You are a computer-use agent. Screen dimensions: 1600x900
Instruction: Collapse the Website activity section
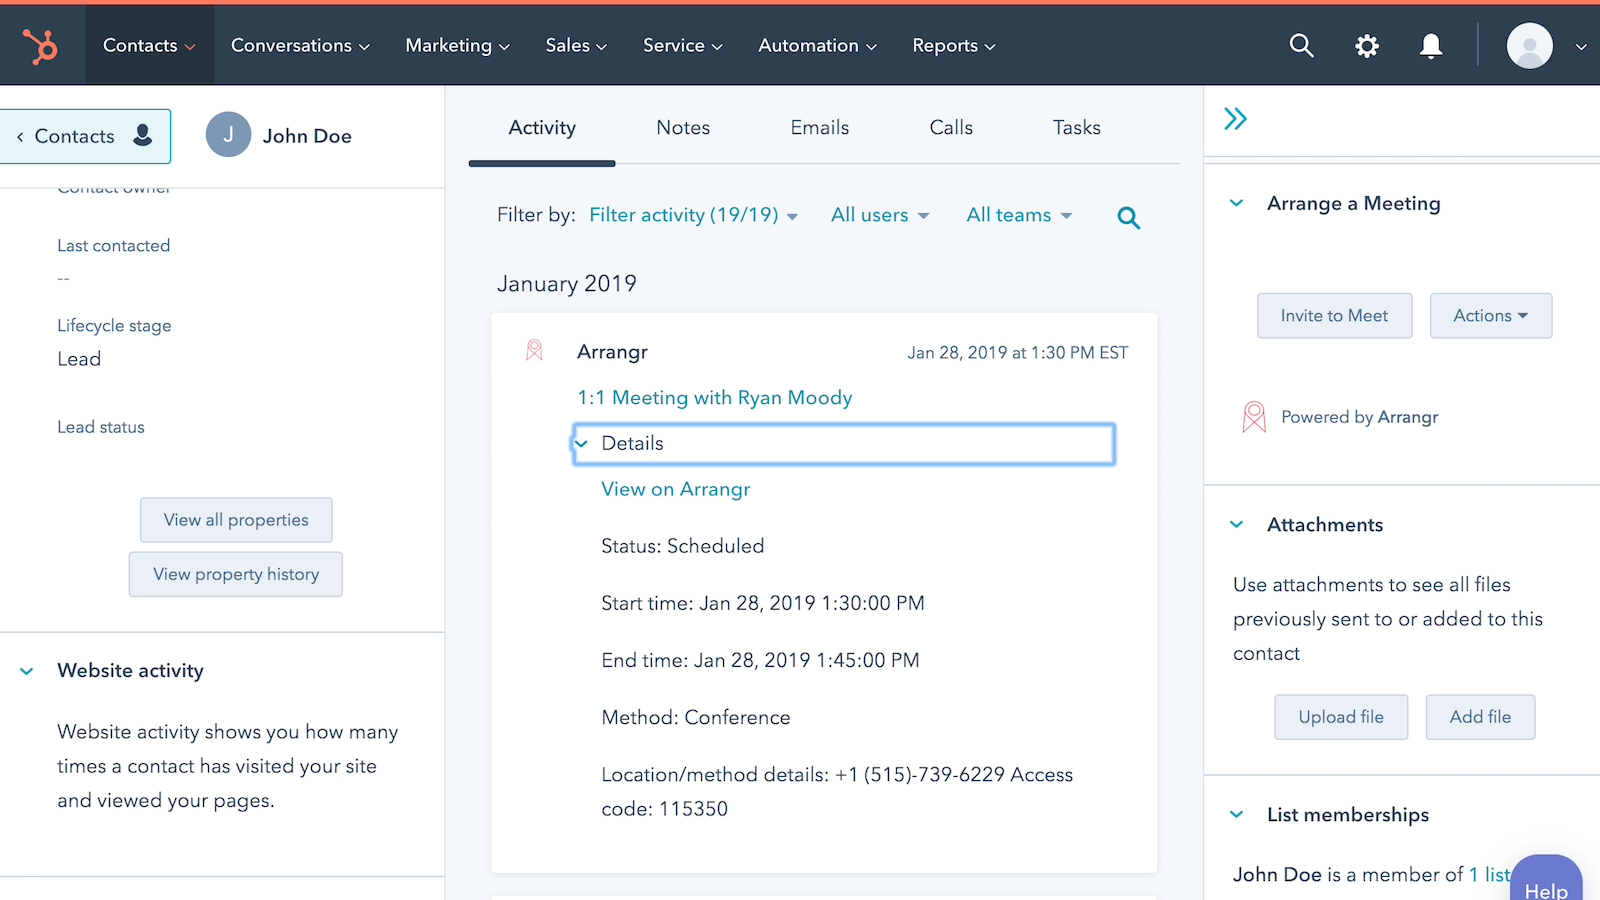point(26,671)
